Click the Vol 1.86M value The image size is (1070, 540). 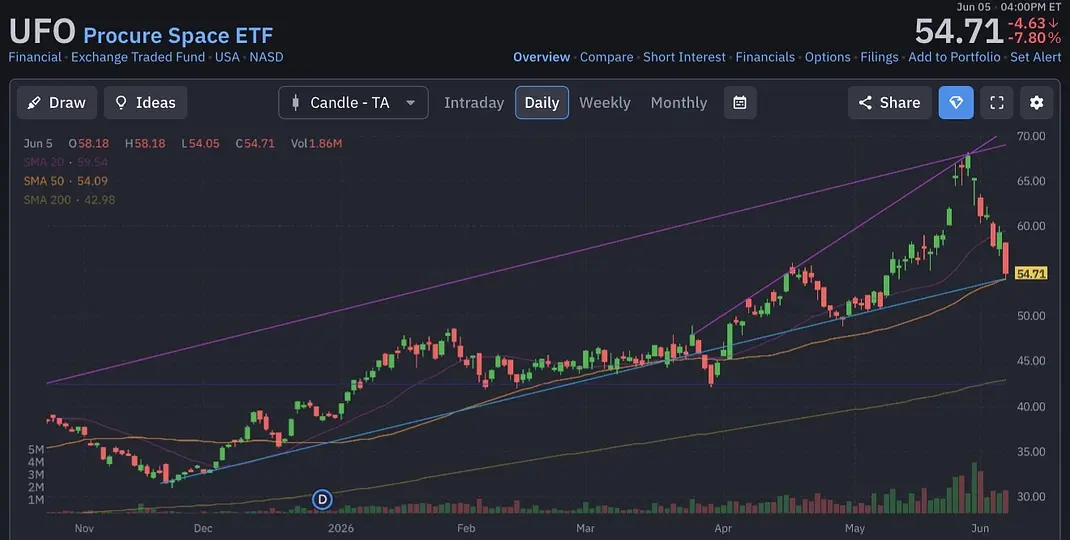(317, 143)
